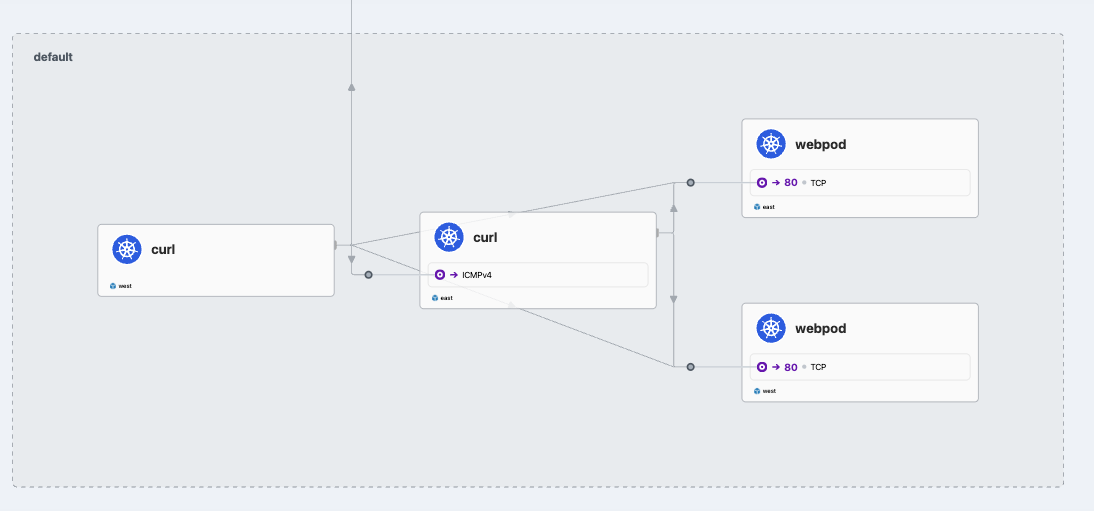Screen dimensions: 1094x511
Task: Click the Kubernetes icon on the west webpod card
Action: click(771, 328)
